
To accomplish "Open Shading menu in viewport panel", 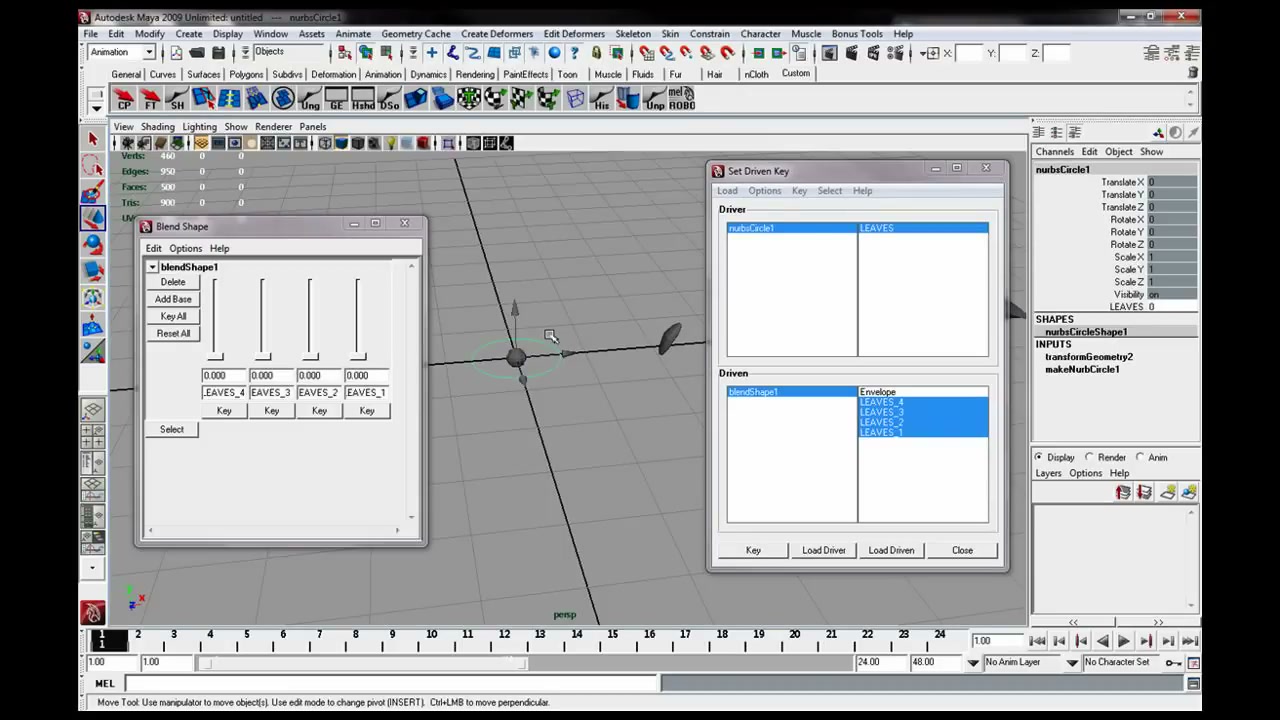I will click(157, 127).
